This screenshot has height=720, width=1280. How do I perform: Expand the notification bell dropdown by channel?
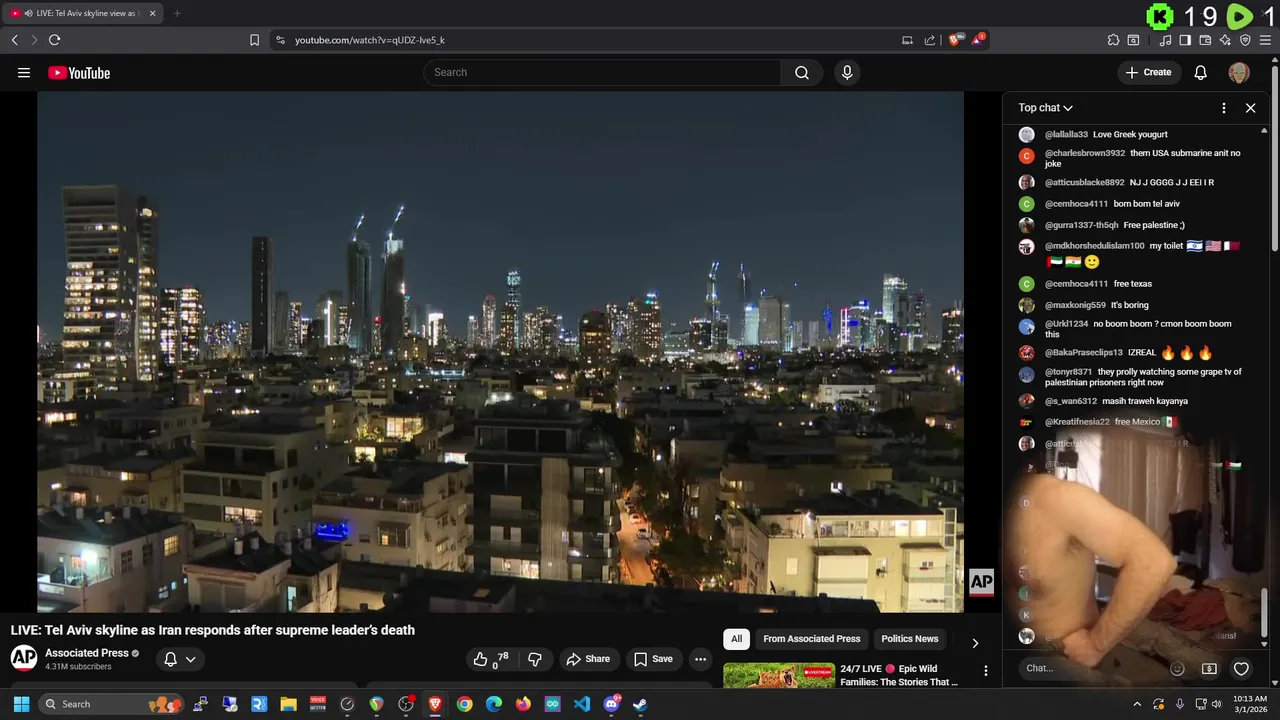click(x=180, y=659)
